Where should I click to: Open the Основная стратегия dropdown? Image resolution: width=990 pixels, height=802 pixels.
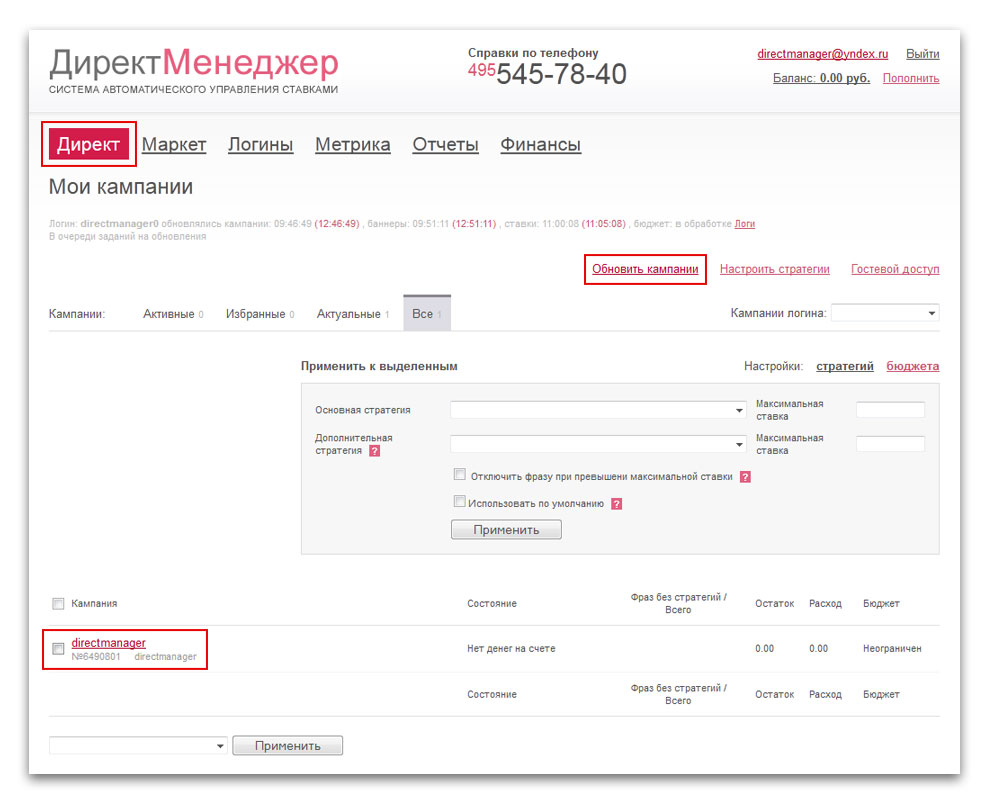coord(598,410)
